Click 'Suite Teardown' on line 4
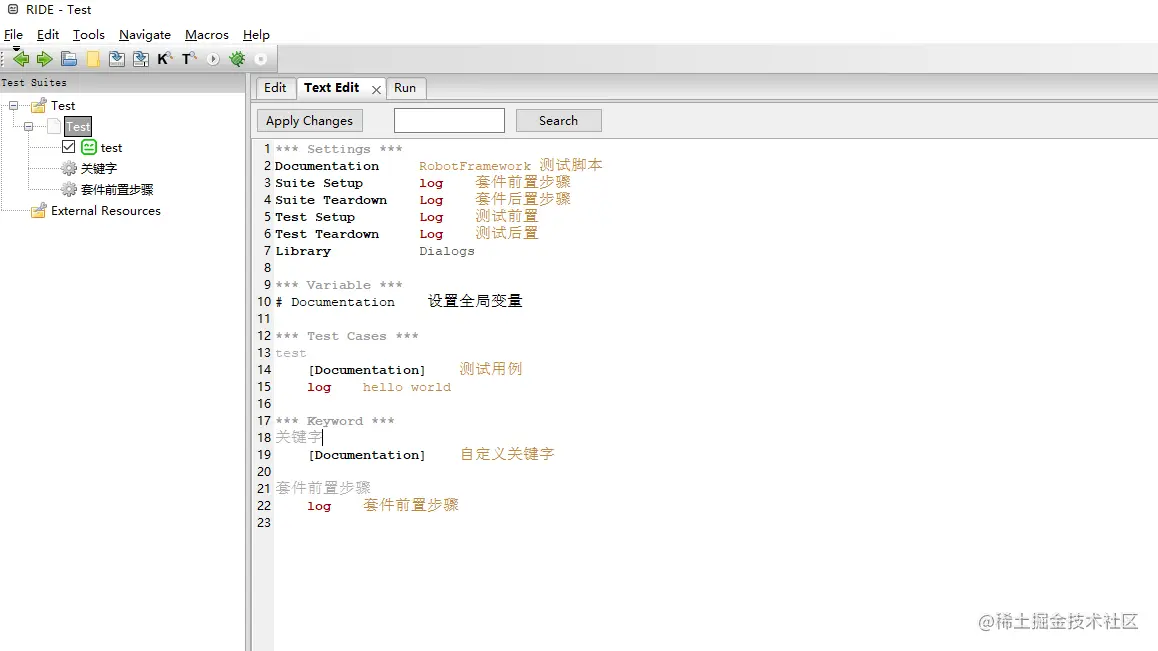 pyautogui.click(x=331, y=200)
